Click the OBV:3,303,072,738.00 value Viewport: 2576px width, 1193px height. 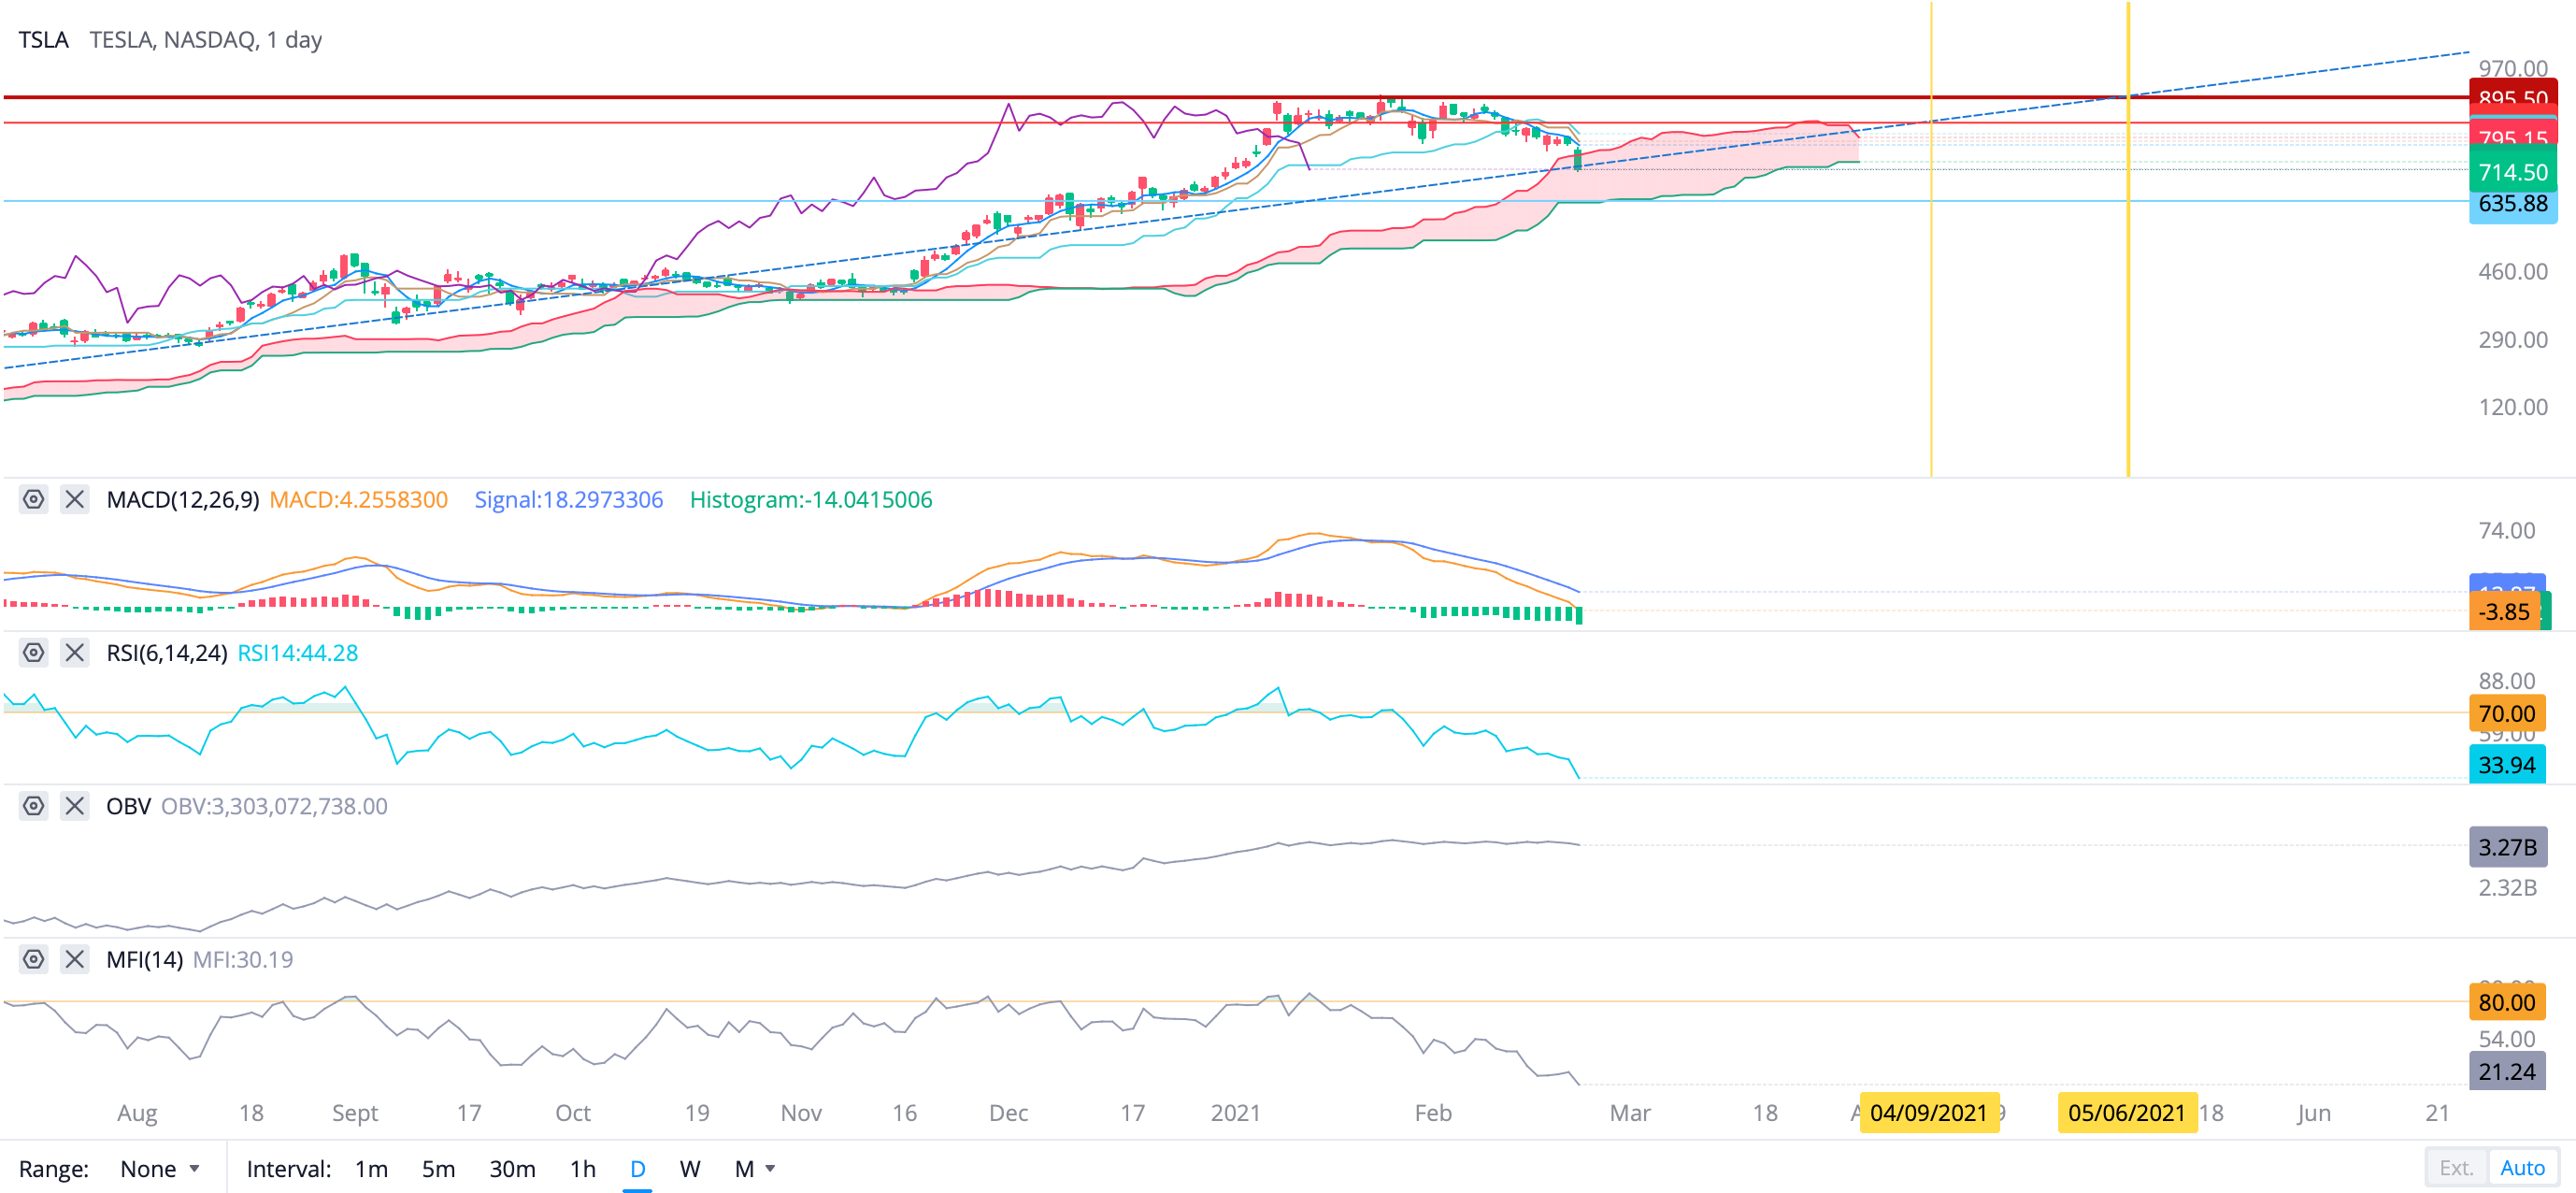point(274,806)
